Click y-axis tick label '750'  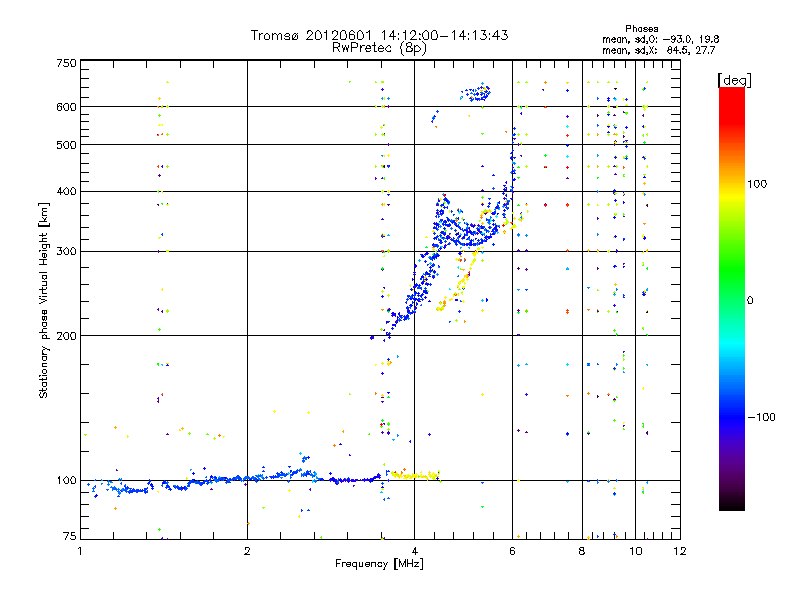point(66,63)
